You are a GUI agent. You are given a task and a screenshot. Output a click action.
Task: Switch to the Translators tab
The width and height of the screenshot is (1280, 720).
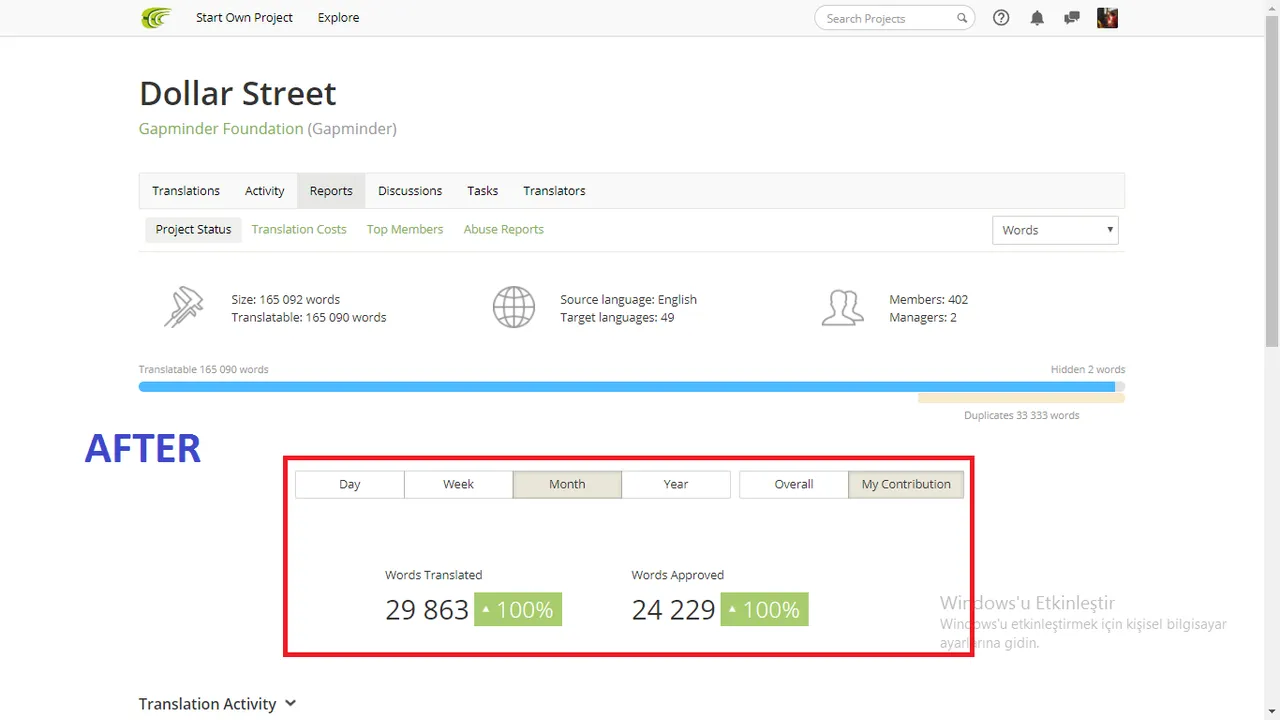[554, 191]
